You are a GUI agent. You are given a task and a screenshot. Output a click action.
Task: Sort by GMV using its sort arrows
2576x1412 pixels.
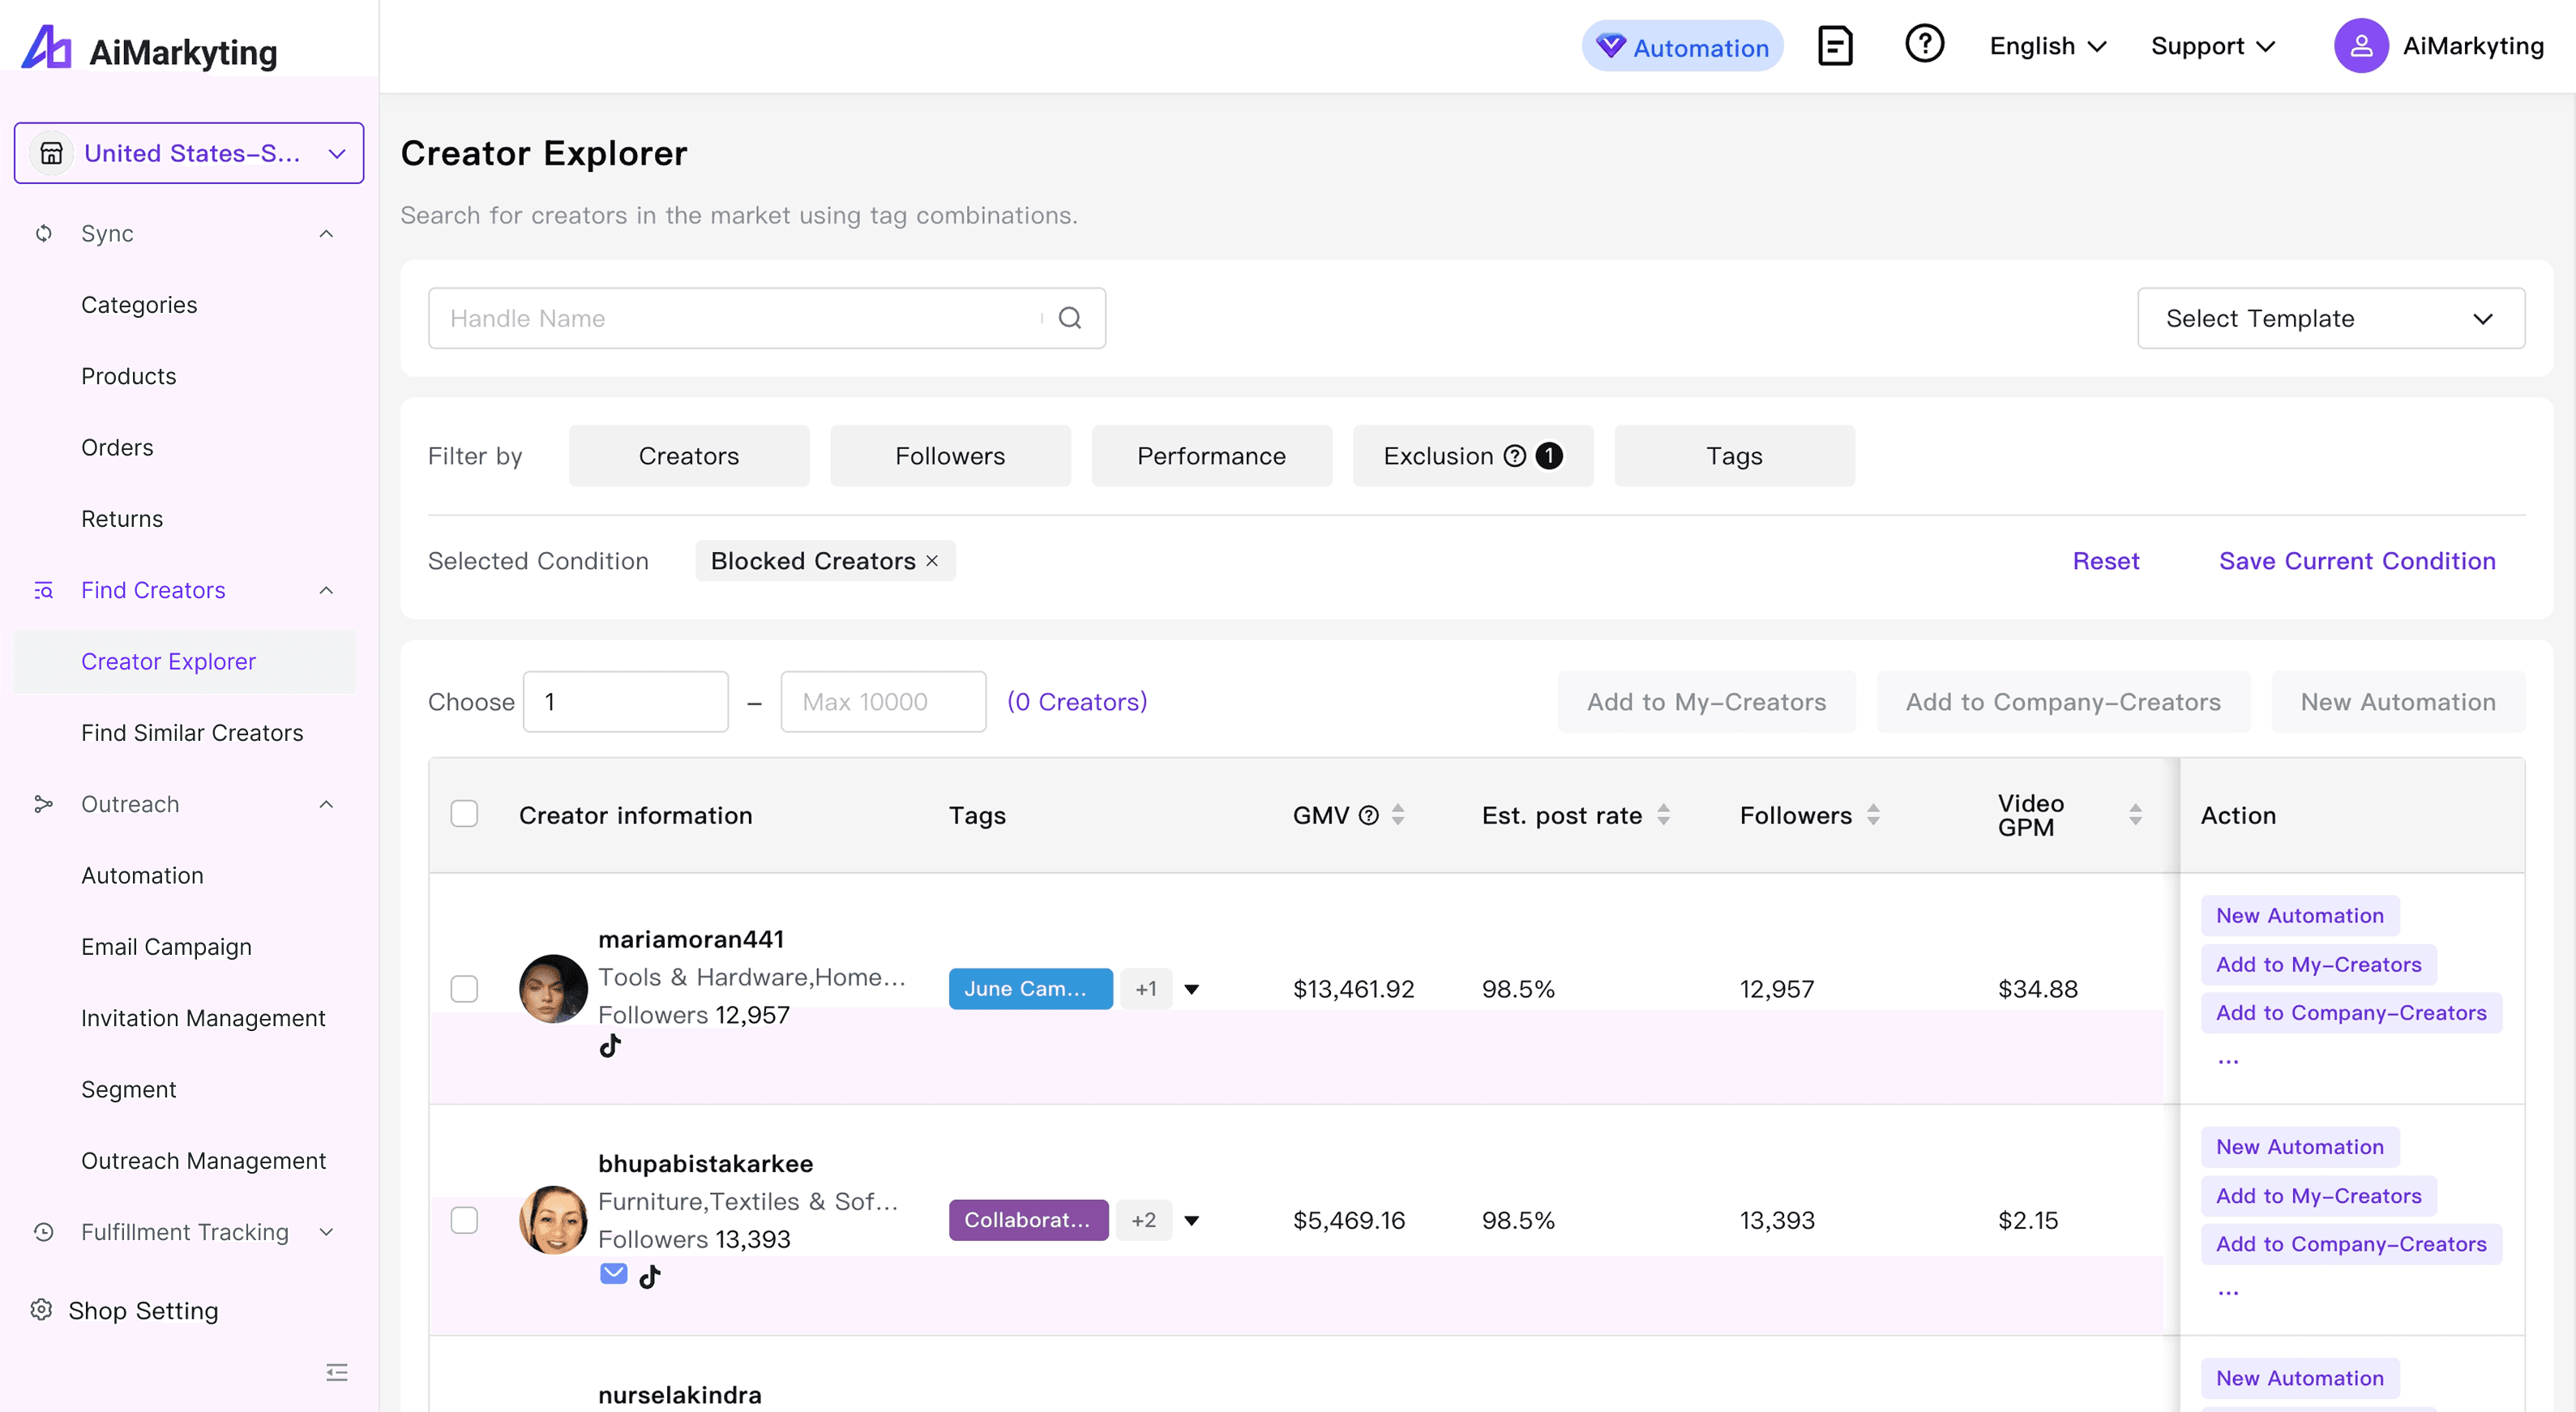pyautogui.click(x=1398, y=815)
